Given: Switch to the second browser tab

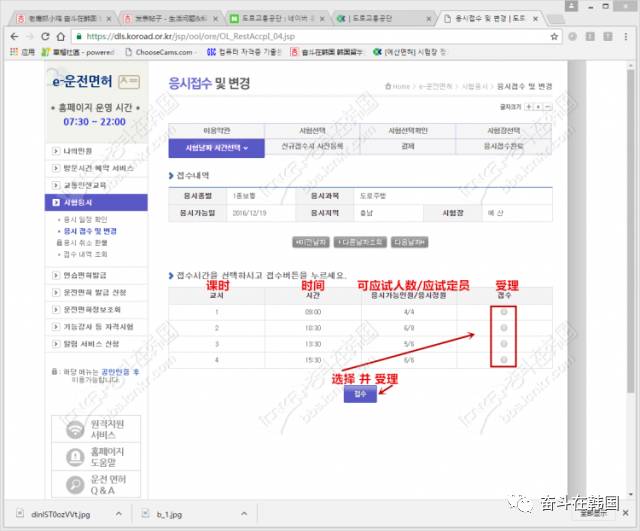Looking at the screenshot, I should click(x=171, y=19).
